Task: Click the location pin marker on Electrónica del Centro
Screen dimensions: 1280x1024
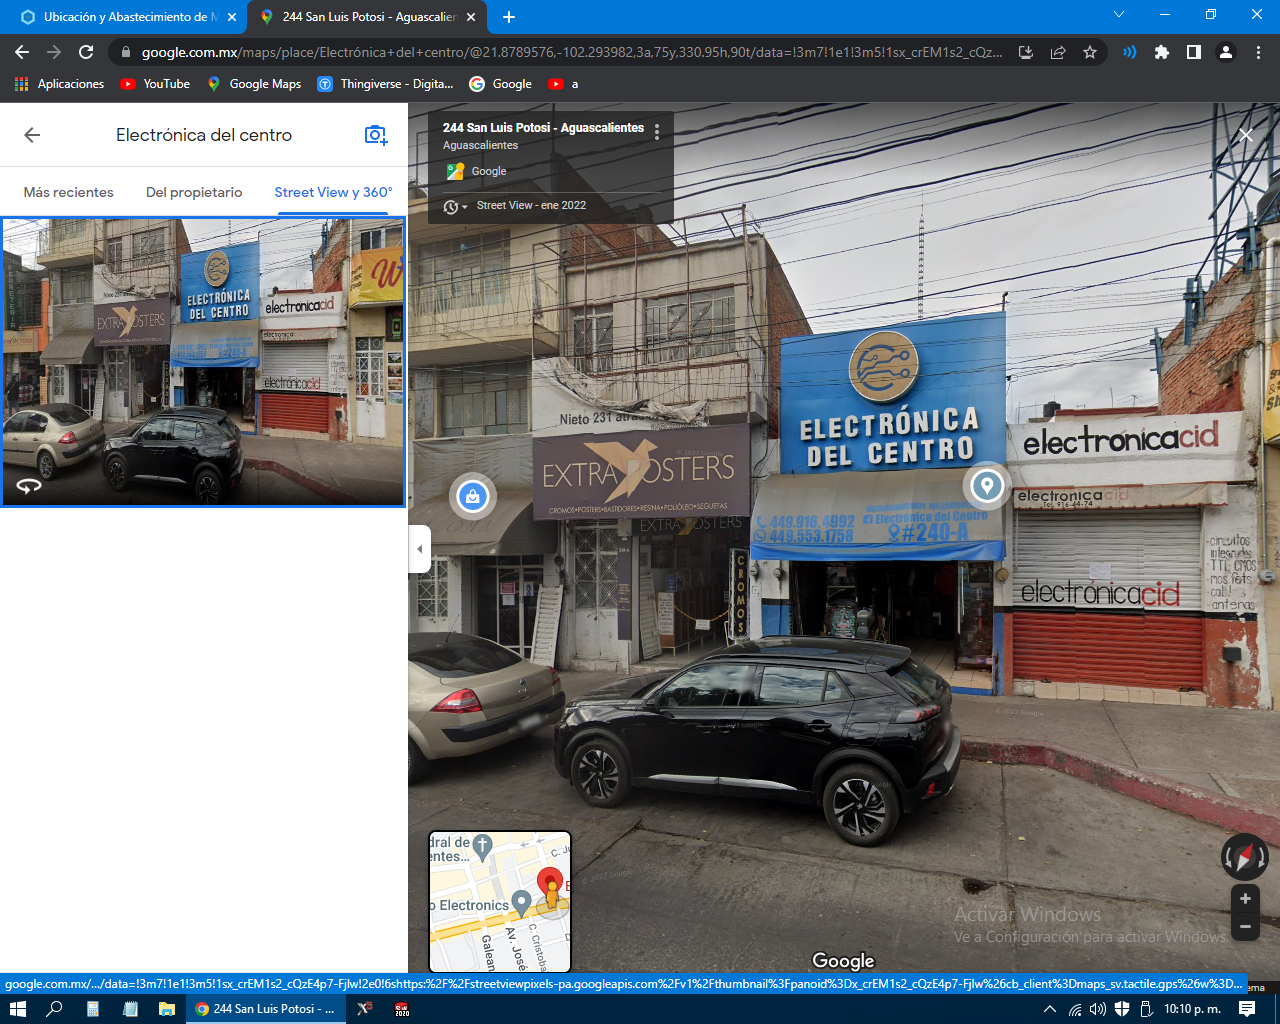Action: pos(987,486)
